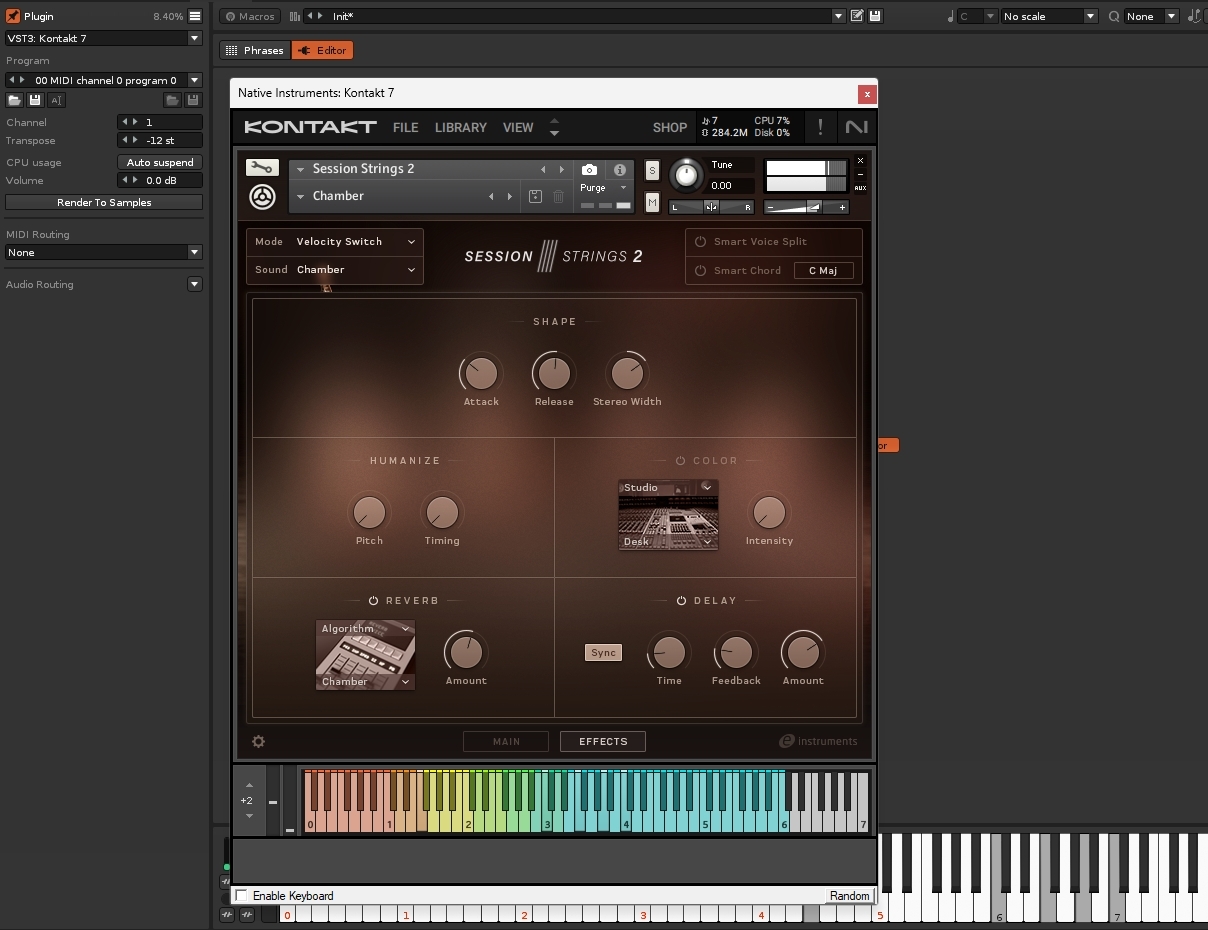Open Kontakt VIEW menu
The height and width of the screenshot is (930, 1208).
click(x=518, y=128)
